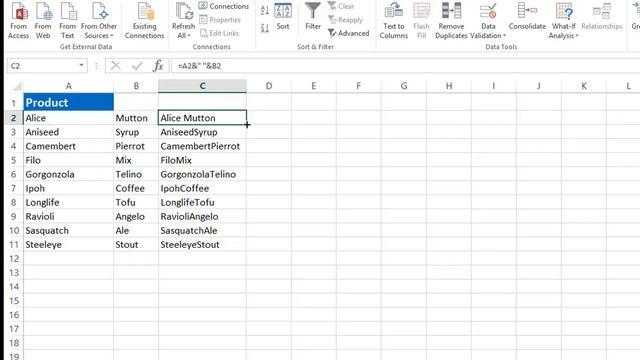Open the Sort dialog
The height and width of the screenshot is (360, 640).
click(x=283, y=16)
